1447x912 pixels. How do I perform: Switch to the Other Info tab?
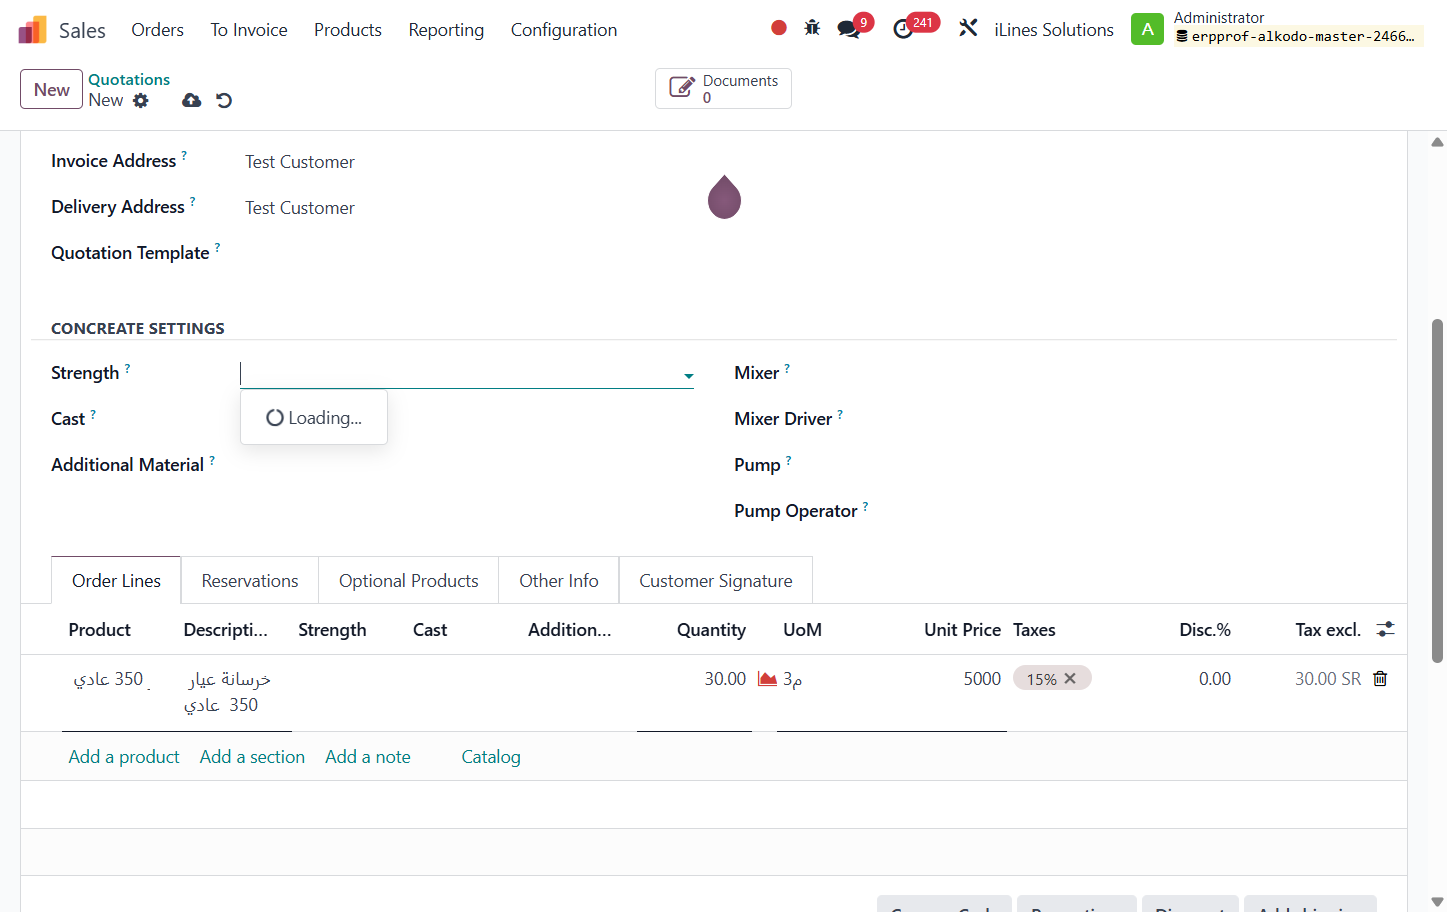pyautogui.click(x=559, y=581)
